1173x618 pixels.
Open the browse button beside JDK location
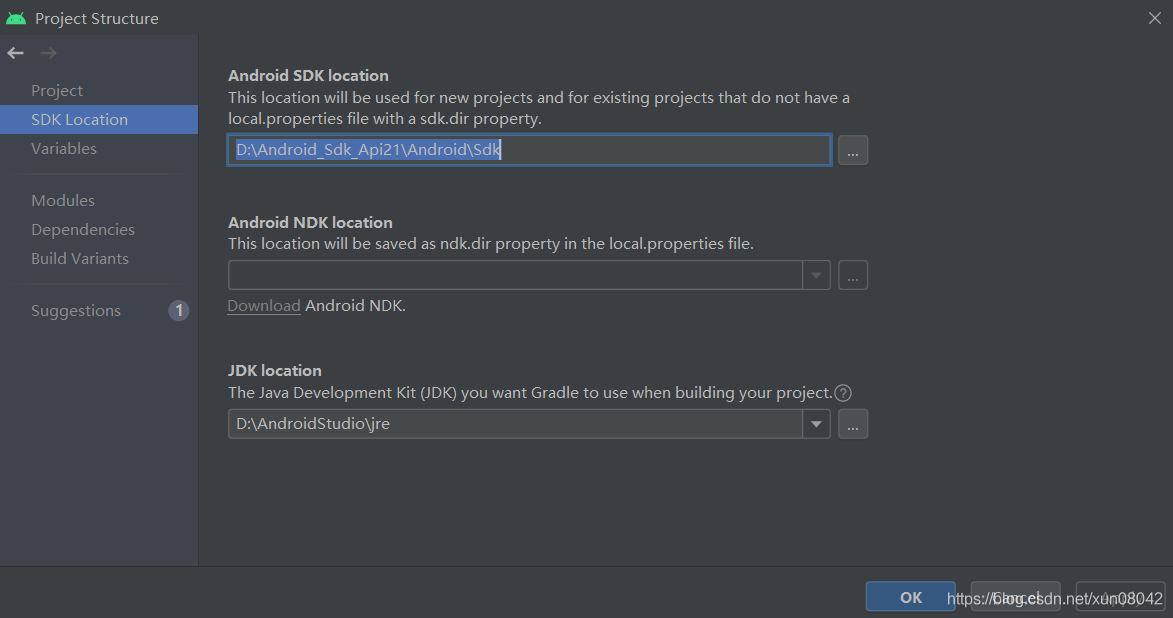(x=853, y=423)
